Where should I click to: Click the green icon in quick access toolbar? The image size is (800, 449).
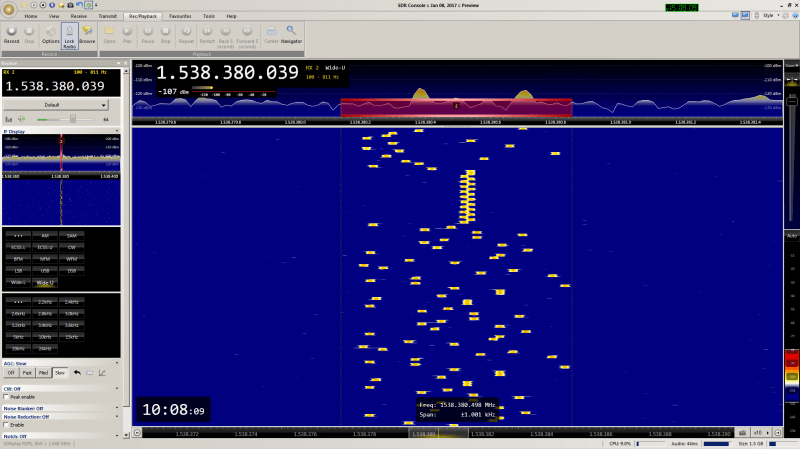pyautogui.click(x=88, y=5)
